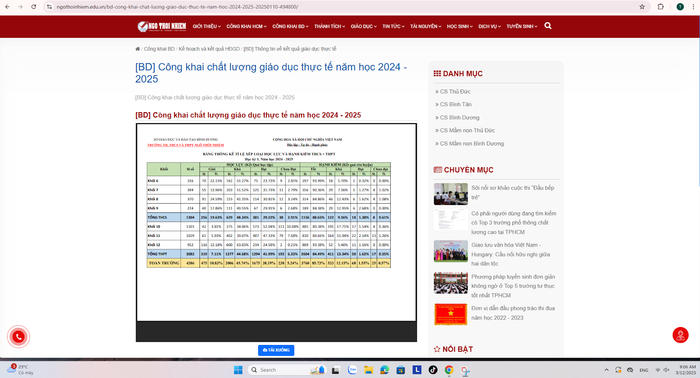Open the Windows Start menu
This screenshot has height=378, width=700.
[x=238, y=370]
